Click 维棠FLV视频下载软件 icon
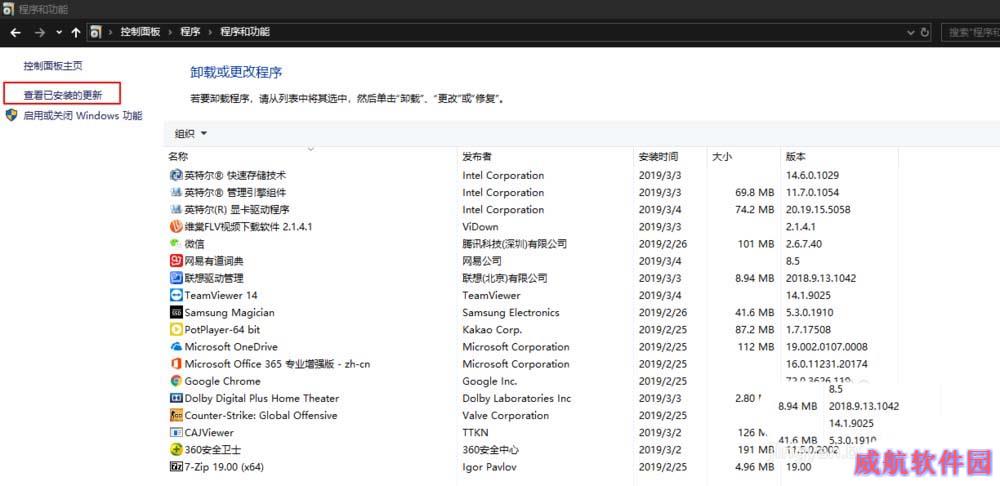Screen dimensions: 1000x486 coord(176,226)
